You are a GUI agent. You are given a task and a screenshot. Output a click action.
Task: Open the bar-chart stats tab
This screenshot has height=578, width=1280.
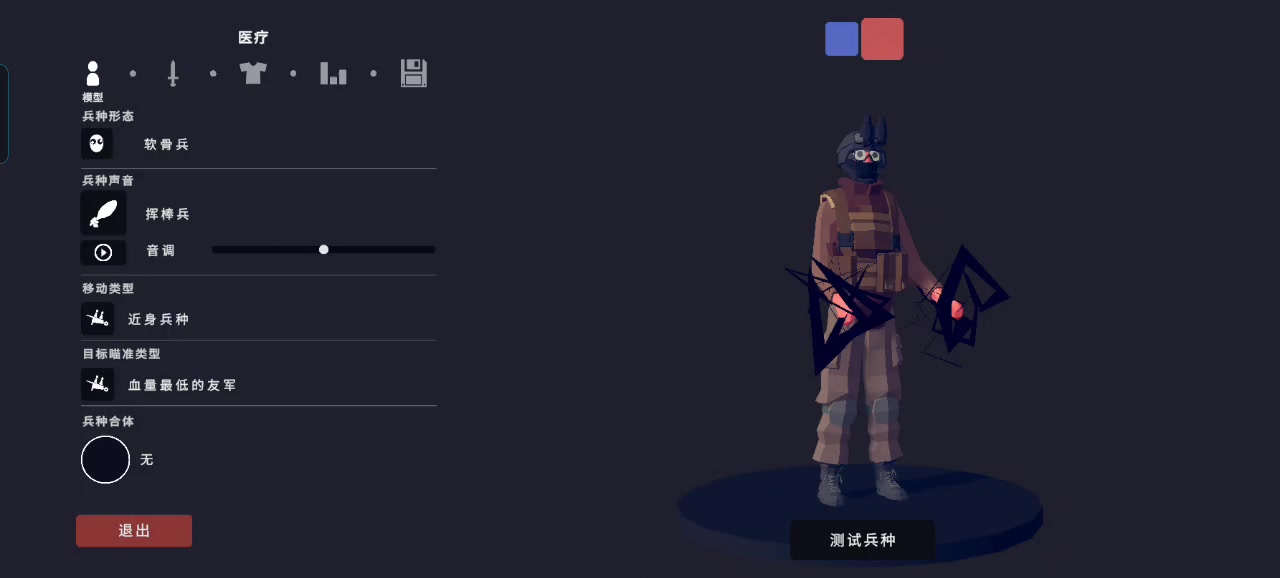coord(333,73)
